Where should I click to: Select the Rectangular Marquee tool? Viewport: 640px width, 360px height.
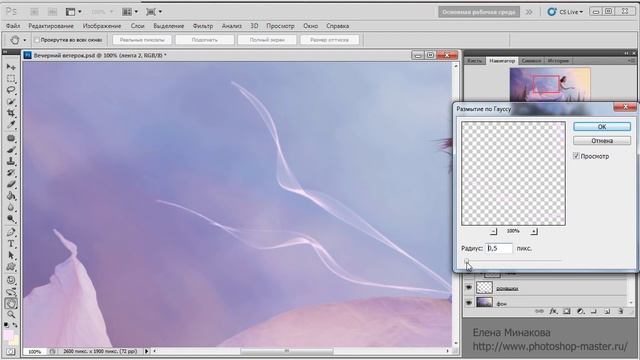tap(11, 78)
